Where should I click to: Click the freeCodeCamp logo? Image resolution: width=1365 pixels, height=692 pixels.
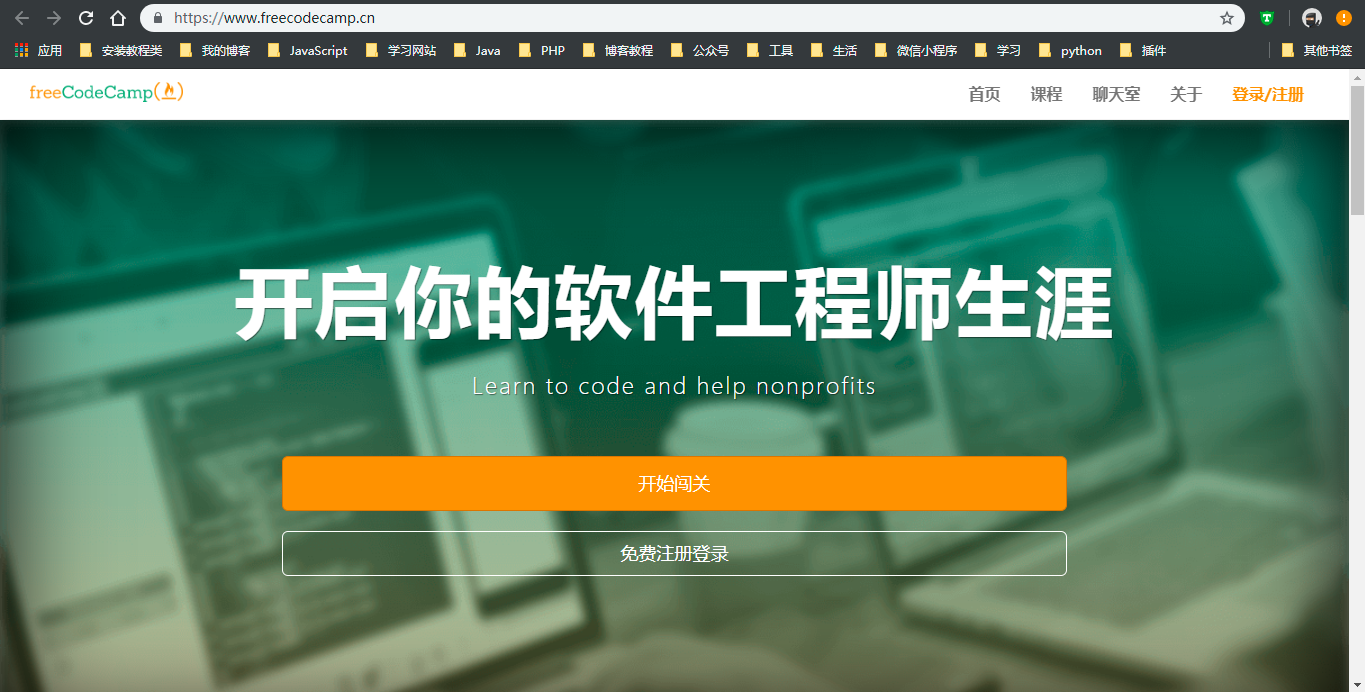pos(107,92)
